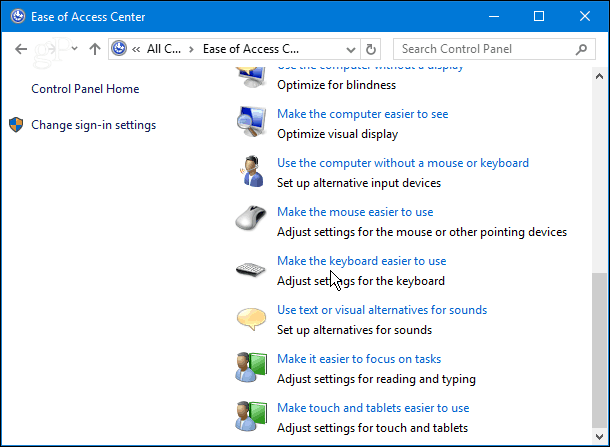Click the keyboard icon
The height and width of the screenshot is (447, 610).
coord(251,269)
